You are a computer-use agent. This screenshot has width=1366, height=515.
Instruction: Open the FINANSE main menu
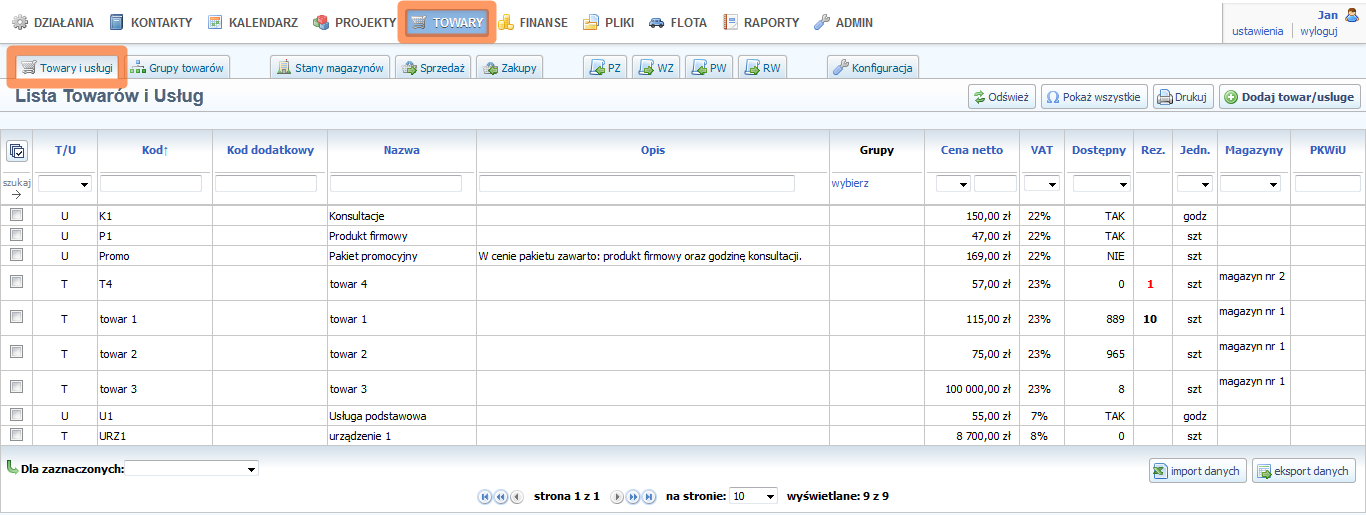tap(532, 22)
